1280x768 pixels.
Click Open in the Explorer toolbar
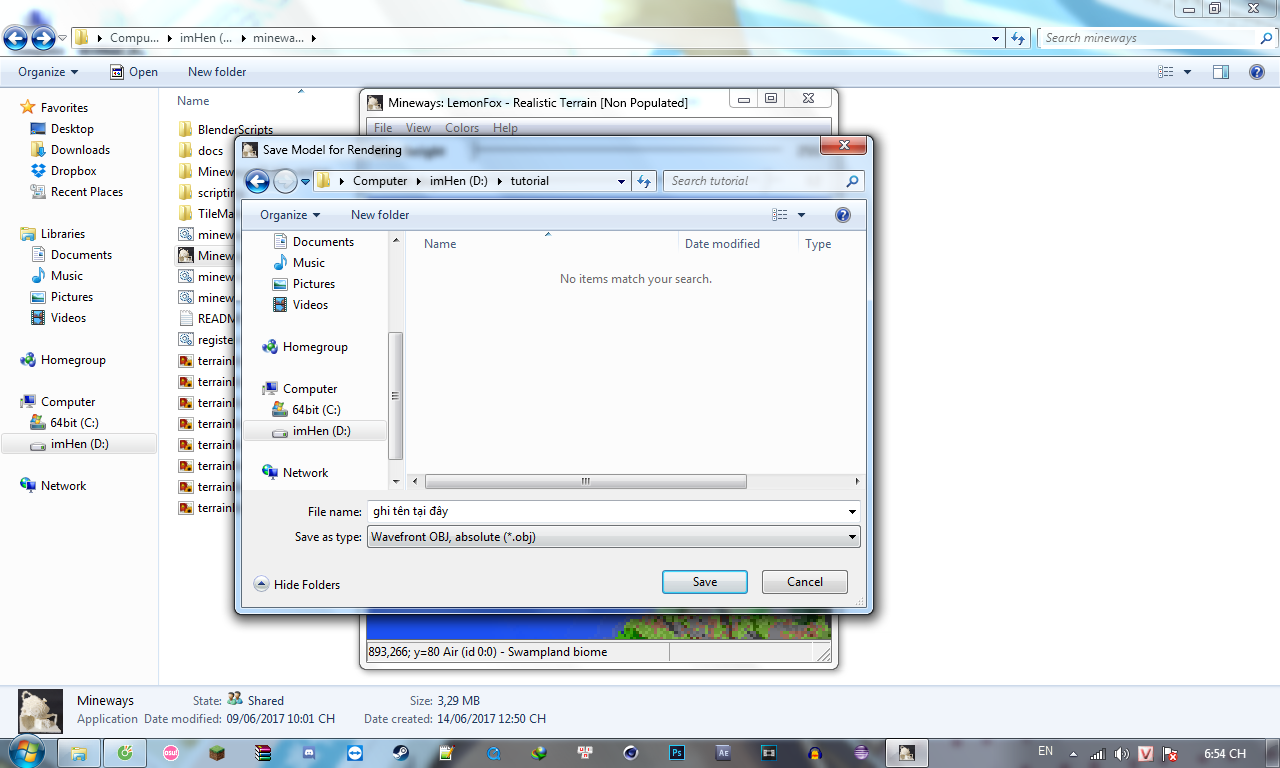click(134, 72)
